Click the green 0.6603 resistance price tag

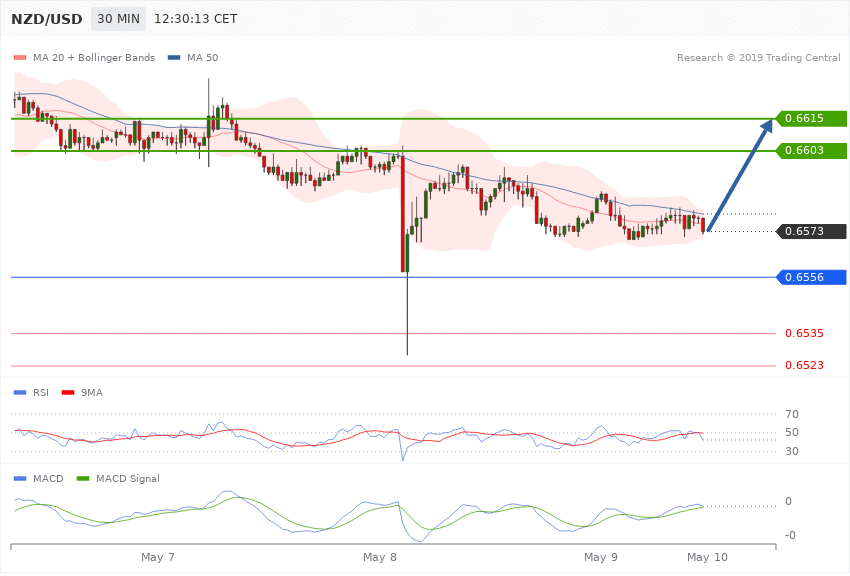[811, 151]
